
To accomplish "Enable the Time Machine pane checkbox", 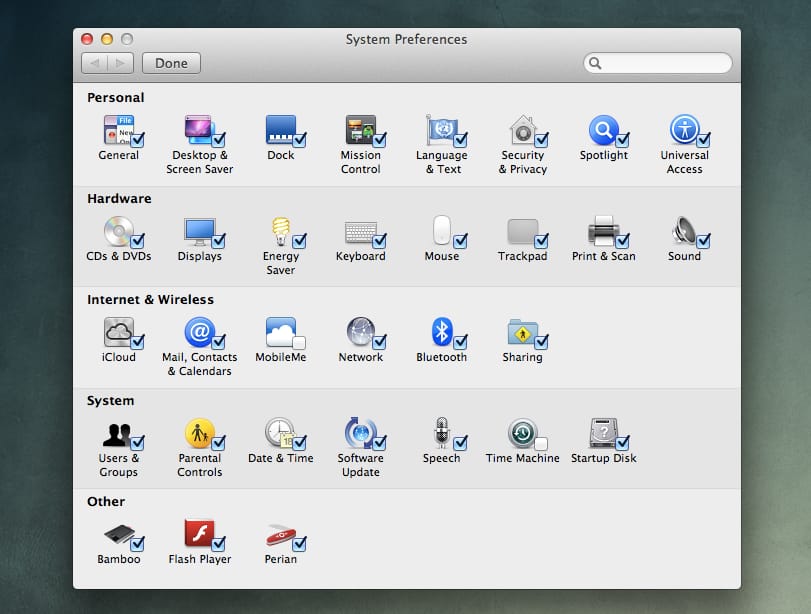I will pos(541,443).
